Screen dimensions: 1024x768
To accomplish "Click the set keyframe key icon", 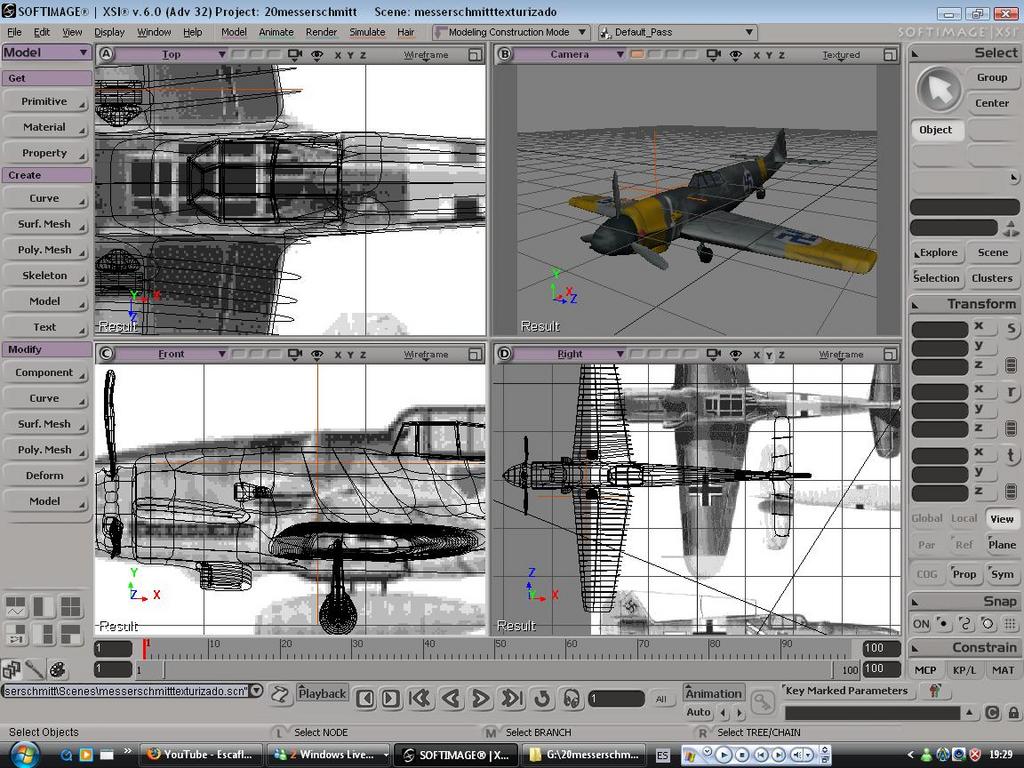I will point(762,703).
